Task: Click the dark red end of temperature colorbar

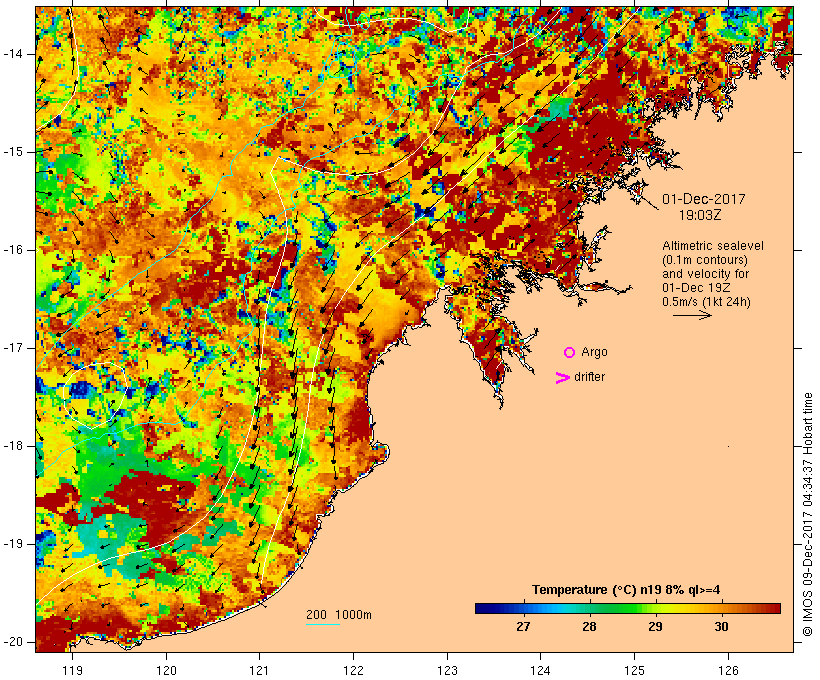Action: 776,608
